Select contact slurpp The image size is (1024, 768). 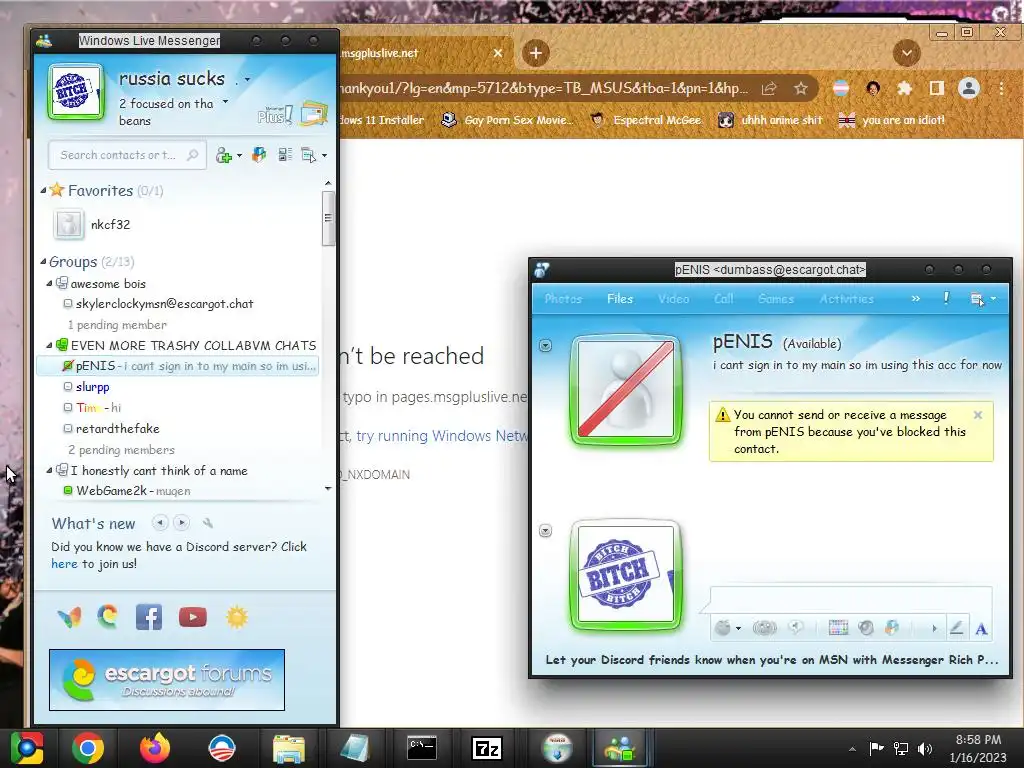(92, 387)
